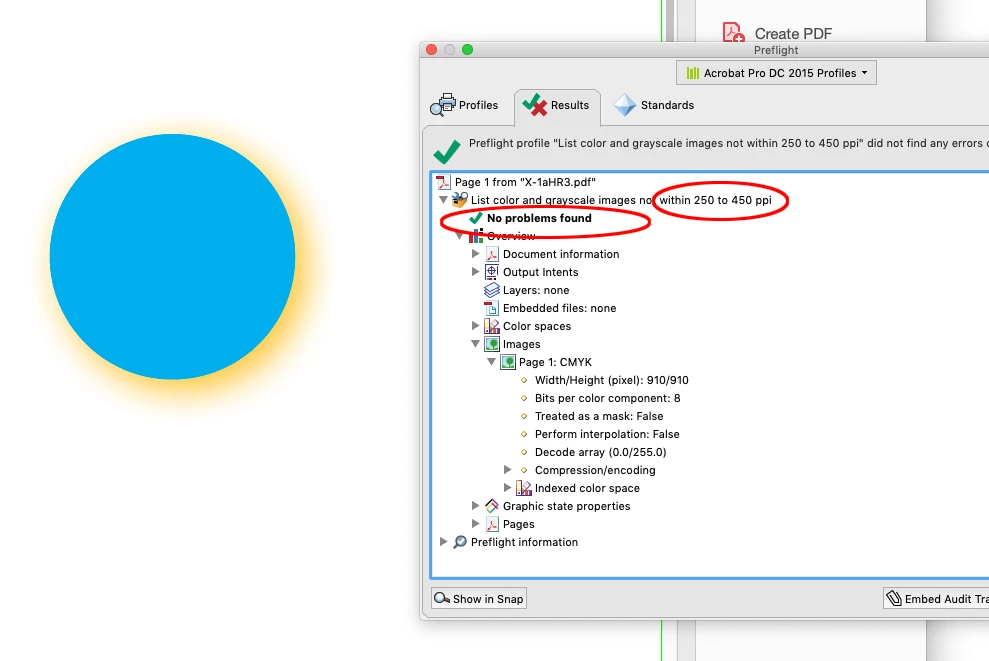Expand the Graphic state properties node
The image size is (989, 661).
476,506
